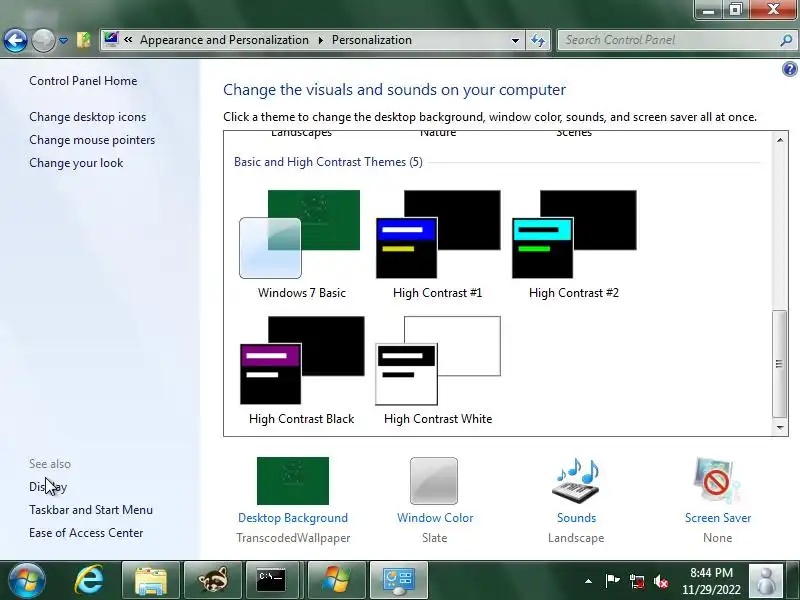This screenshot has height=600, width=800.
Task: Click the network tray icon
Action: pyautogui.click(x=637, y=581)
